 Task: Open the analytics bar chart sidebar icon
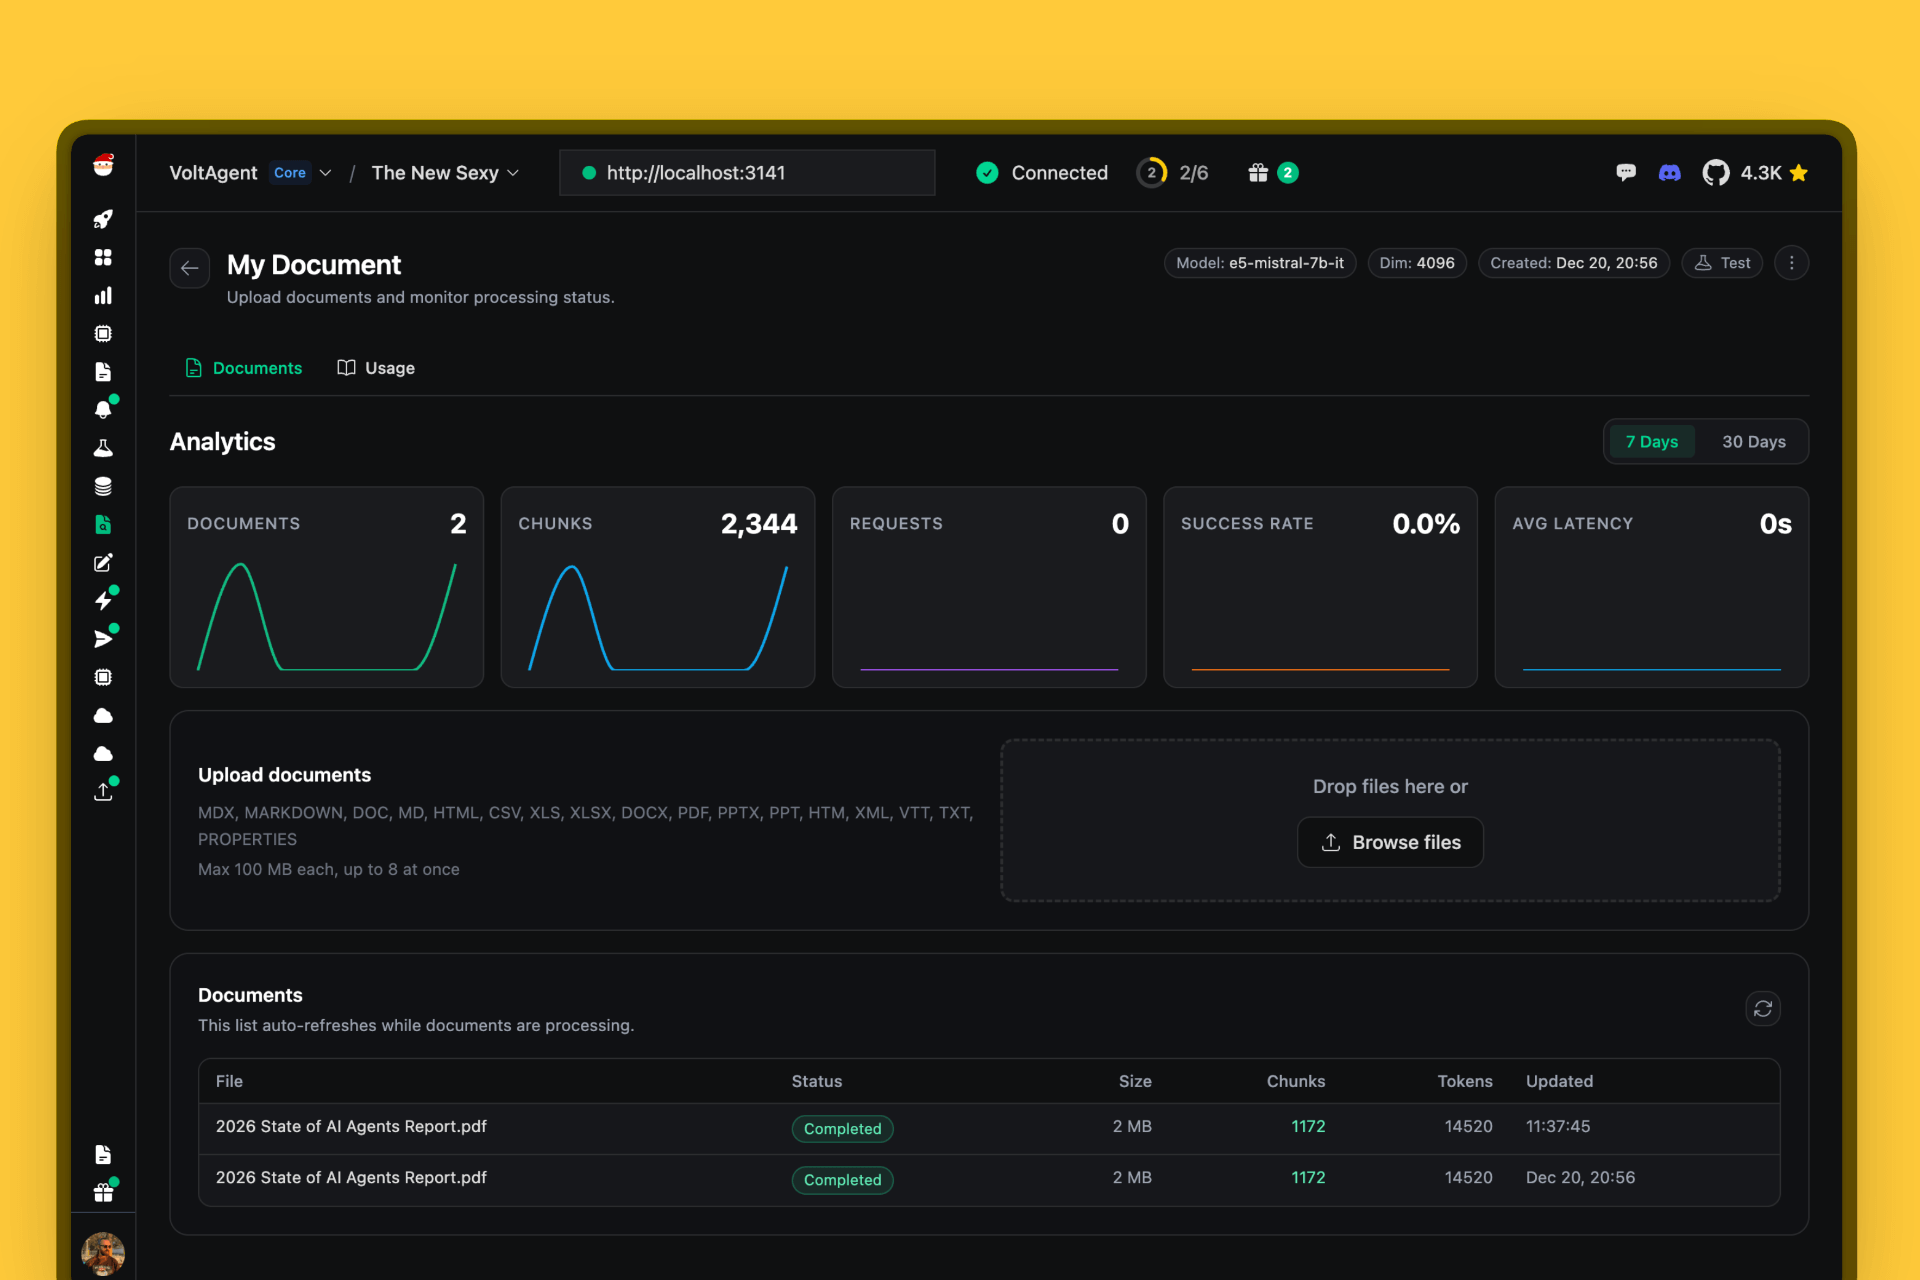point(103,295)
